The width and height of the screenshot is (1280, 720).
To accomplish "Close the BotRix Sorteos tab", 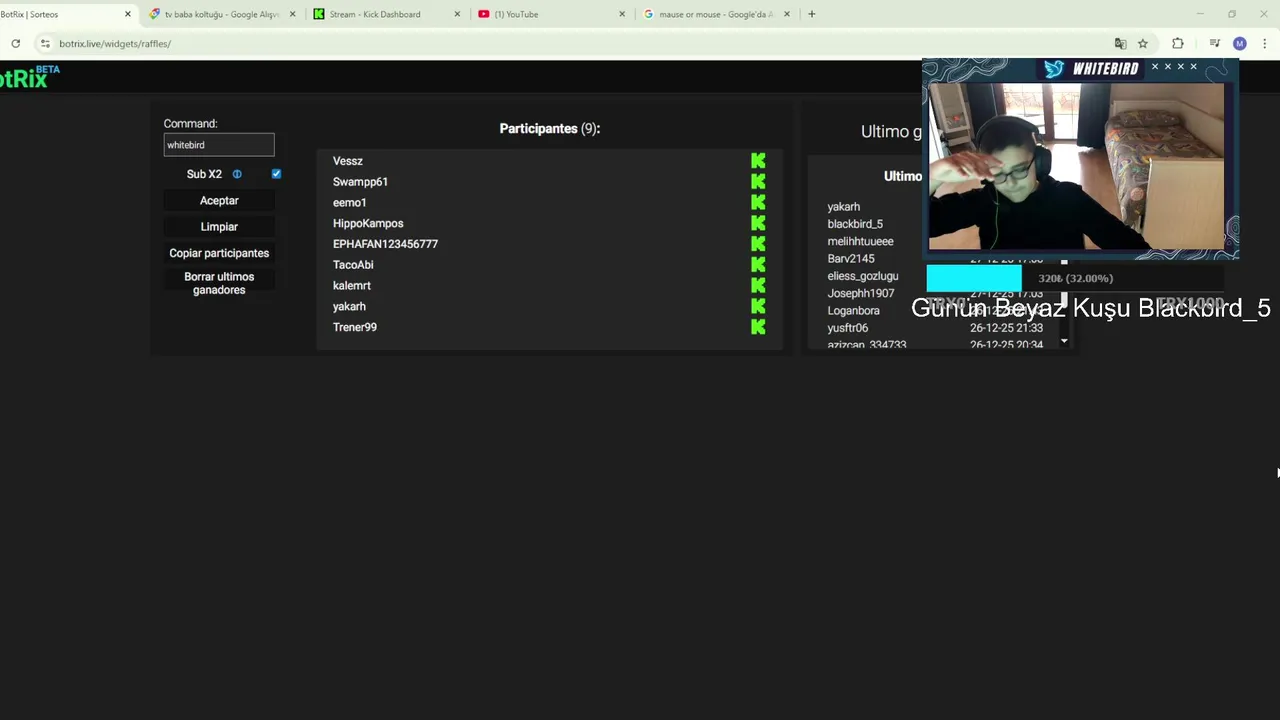I will [x=127, y=14].
